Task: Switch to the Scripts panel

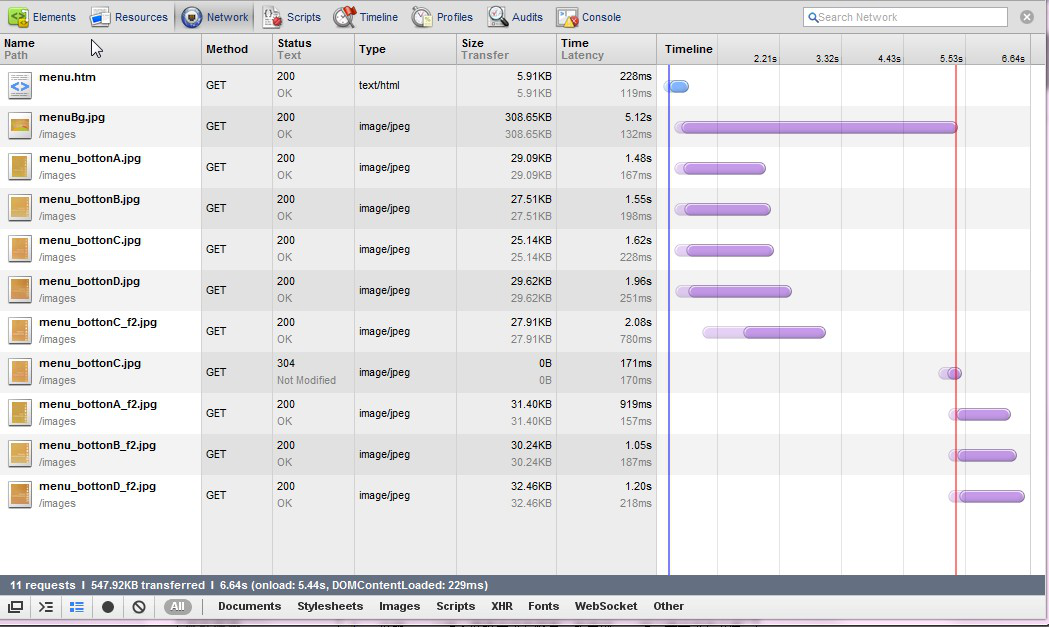Action: 292,17
